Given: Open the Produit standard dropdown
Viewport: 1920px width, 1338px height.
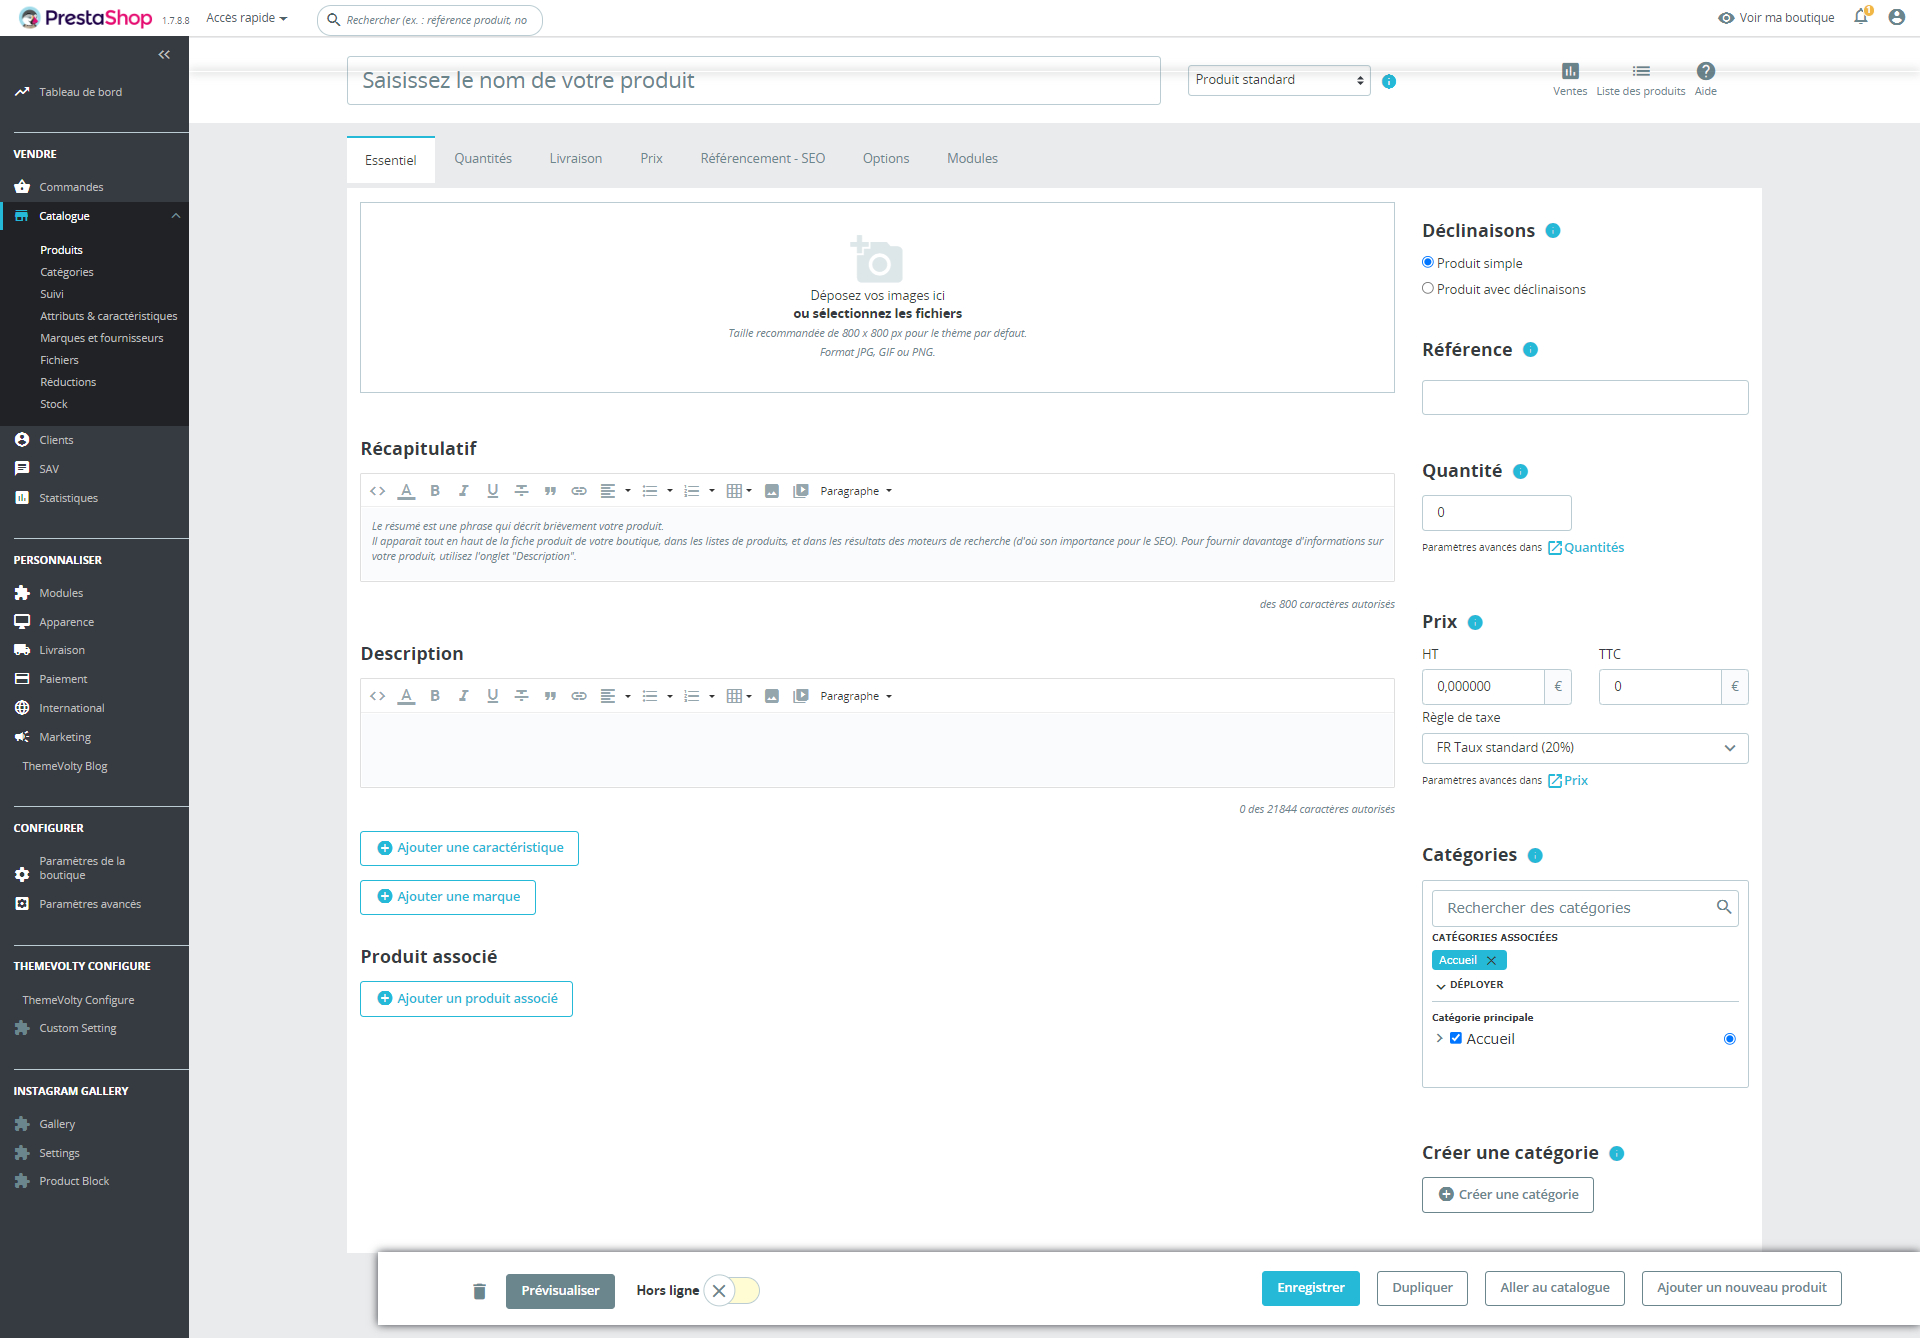Looking at the screenshot, I should pos(1278,80).
